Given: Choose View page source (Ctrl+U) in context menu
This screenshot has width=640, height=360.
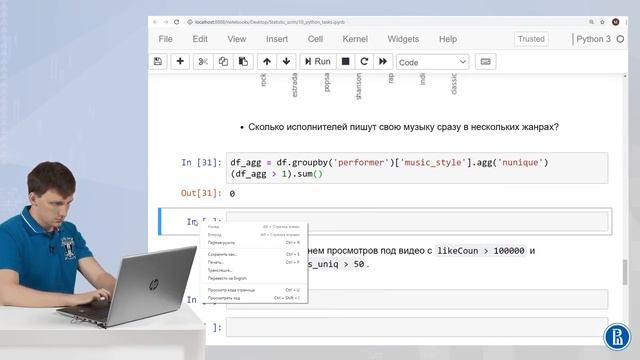Looking at the screenshot, I should point(253,290).
